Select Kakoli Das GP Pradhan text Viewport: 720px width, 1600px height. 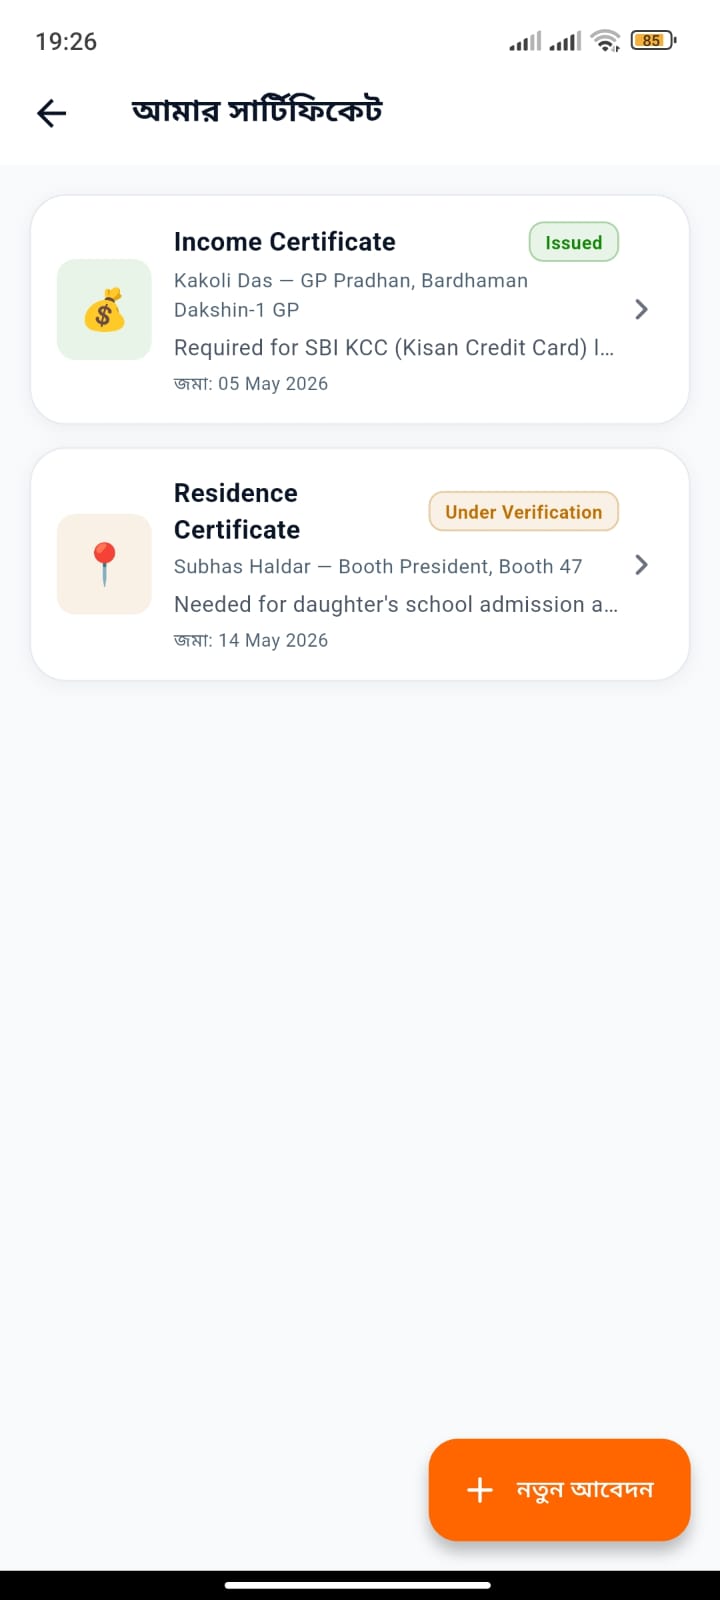tap(351, 295)
